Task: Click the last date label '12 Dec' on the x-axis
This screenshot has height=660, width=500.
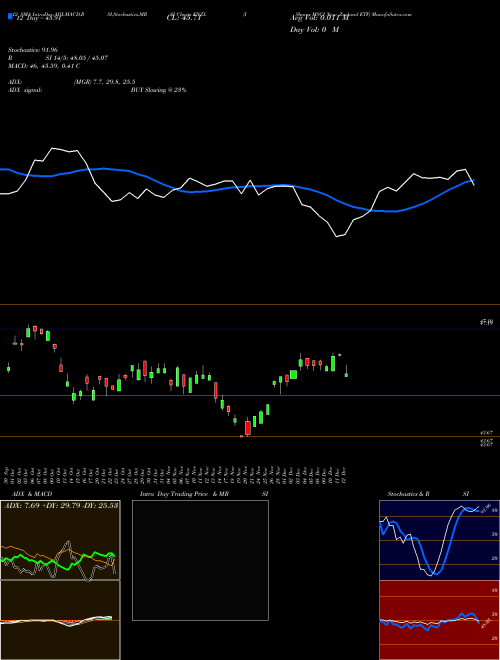Action: [344, 475]
